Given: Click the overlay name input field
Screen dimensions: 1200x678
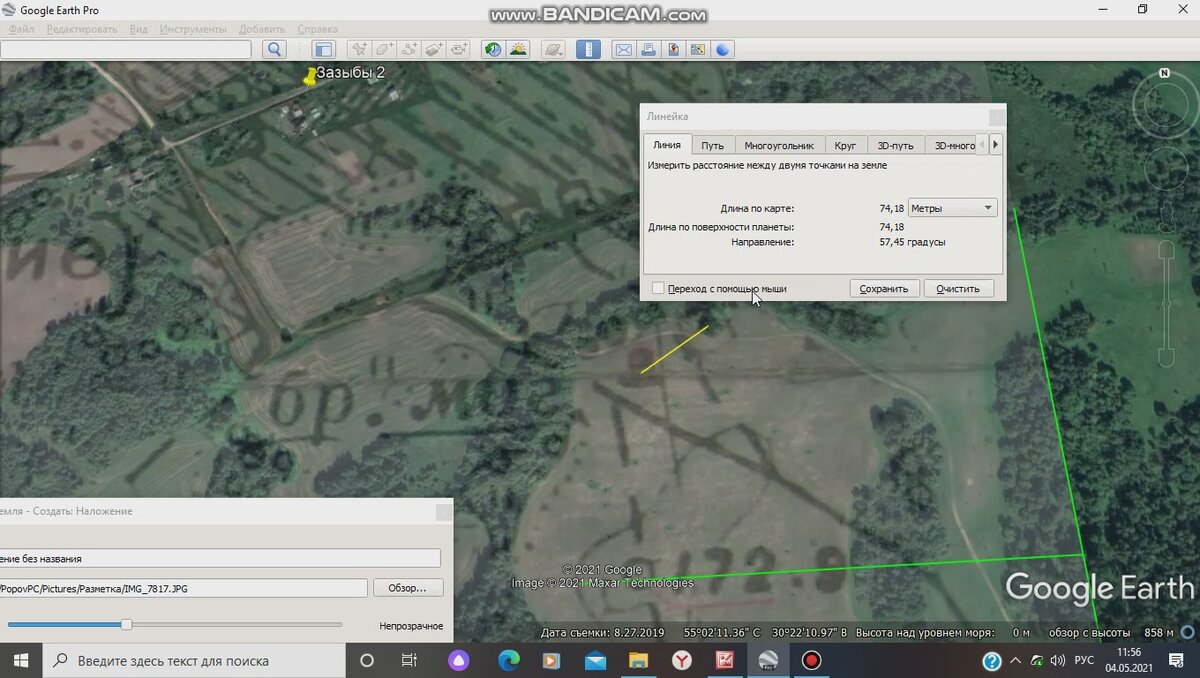Looking at the screenshot, I should tap(220, 558).
